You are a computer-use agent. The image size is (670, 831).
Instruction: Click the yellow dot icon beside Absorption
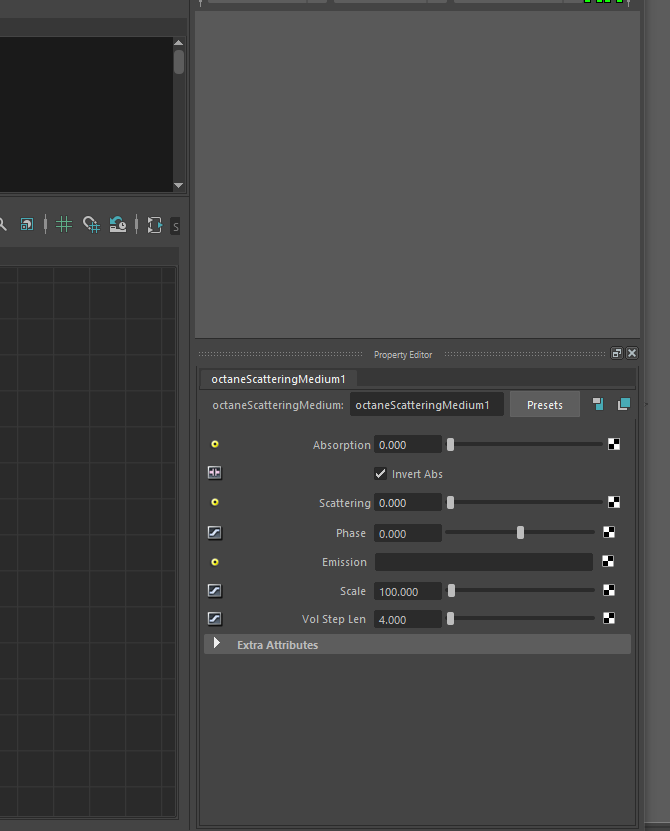[x=215, y=444]
